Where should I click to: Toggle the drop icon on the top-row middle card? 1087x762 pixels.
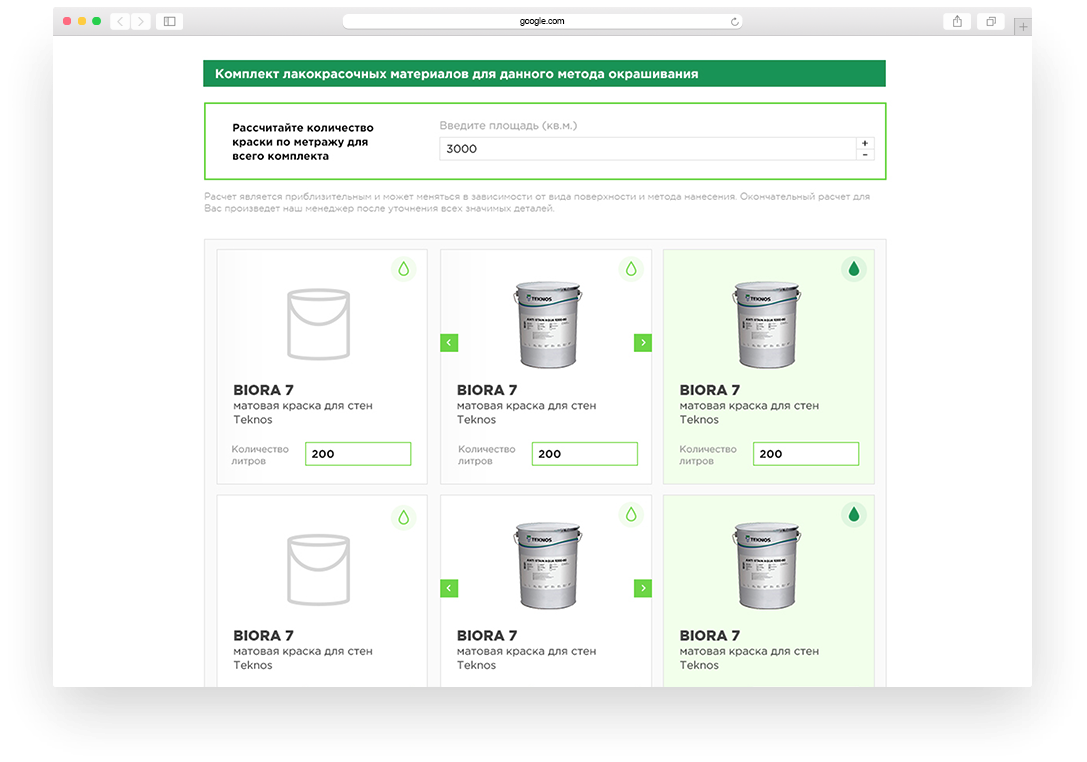point(631,269)
